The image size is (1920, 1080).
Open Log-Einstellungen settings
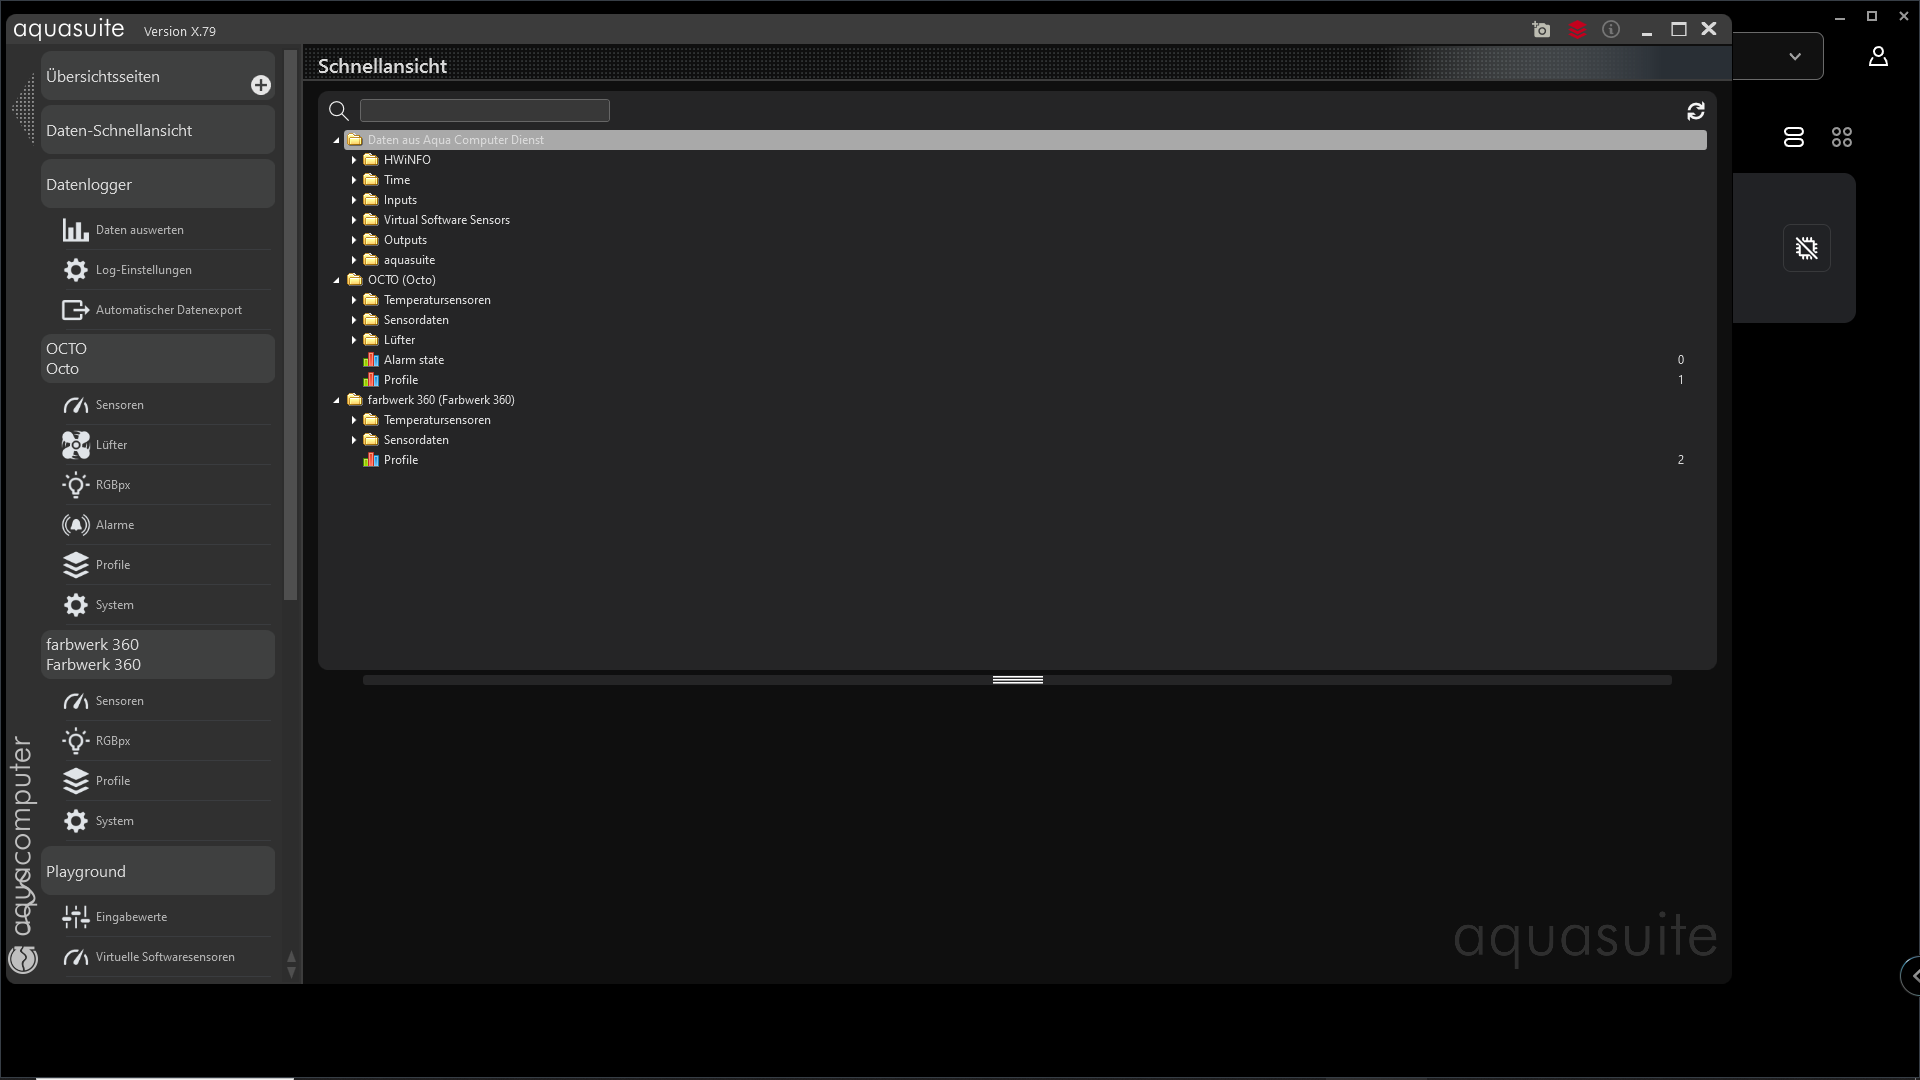point(143,270)
